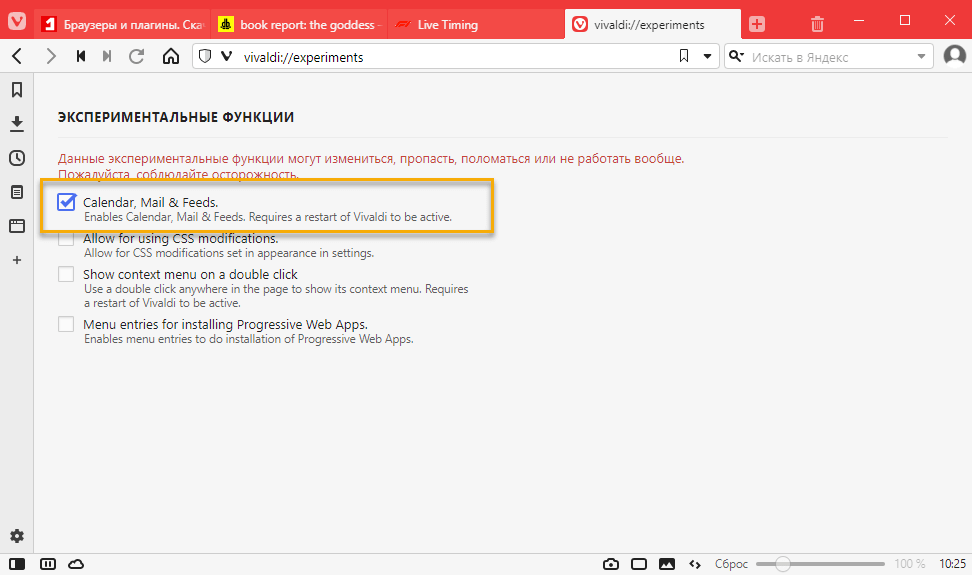Open Vivaldi settings gear icon
The height and width of the screenshot is (575, 972).
[x=17, y=536]
